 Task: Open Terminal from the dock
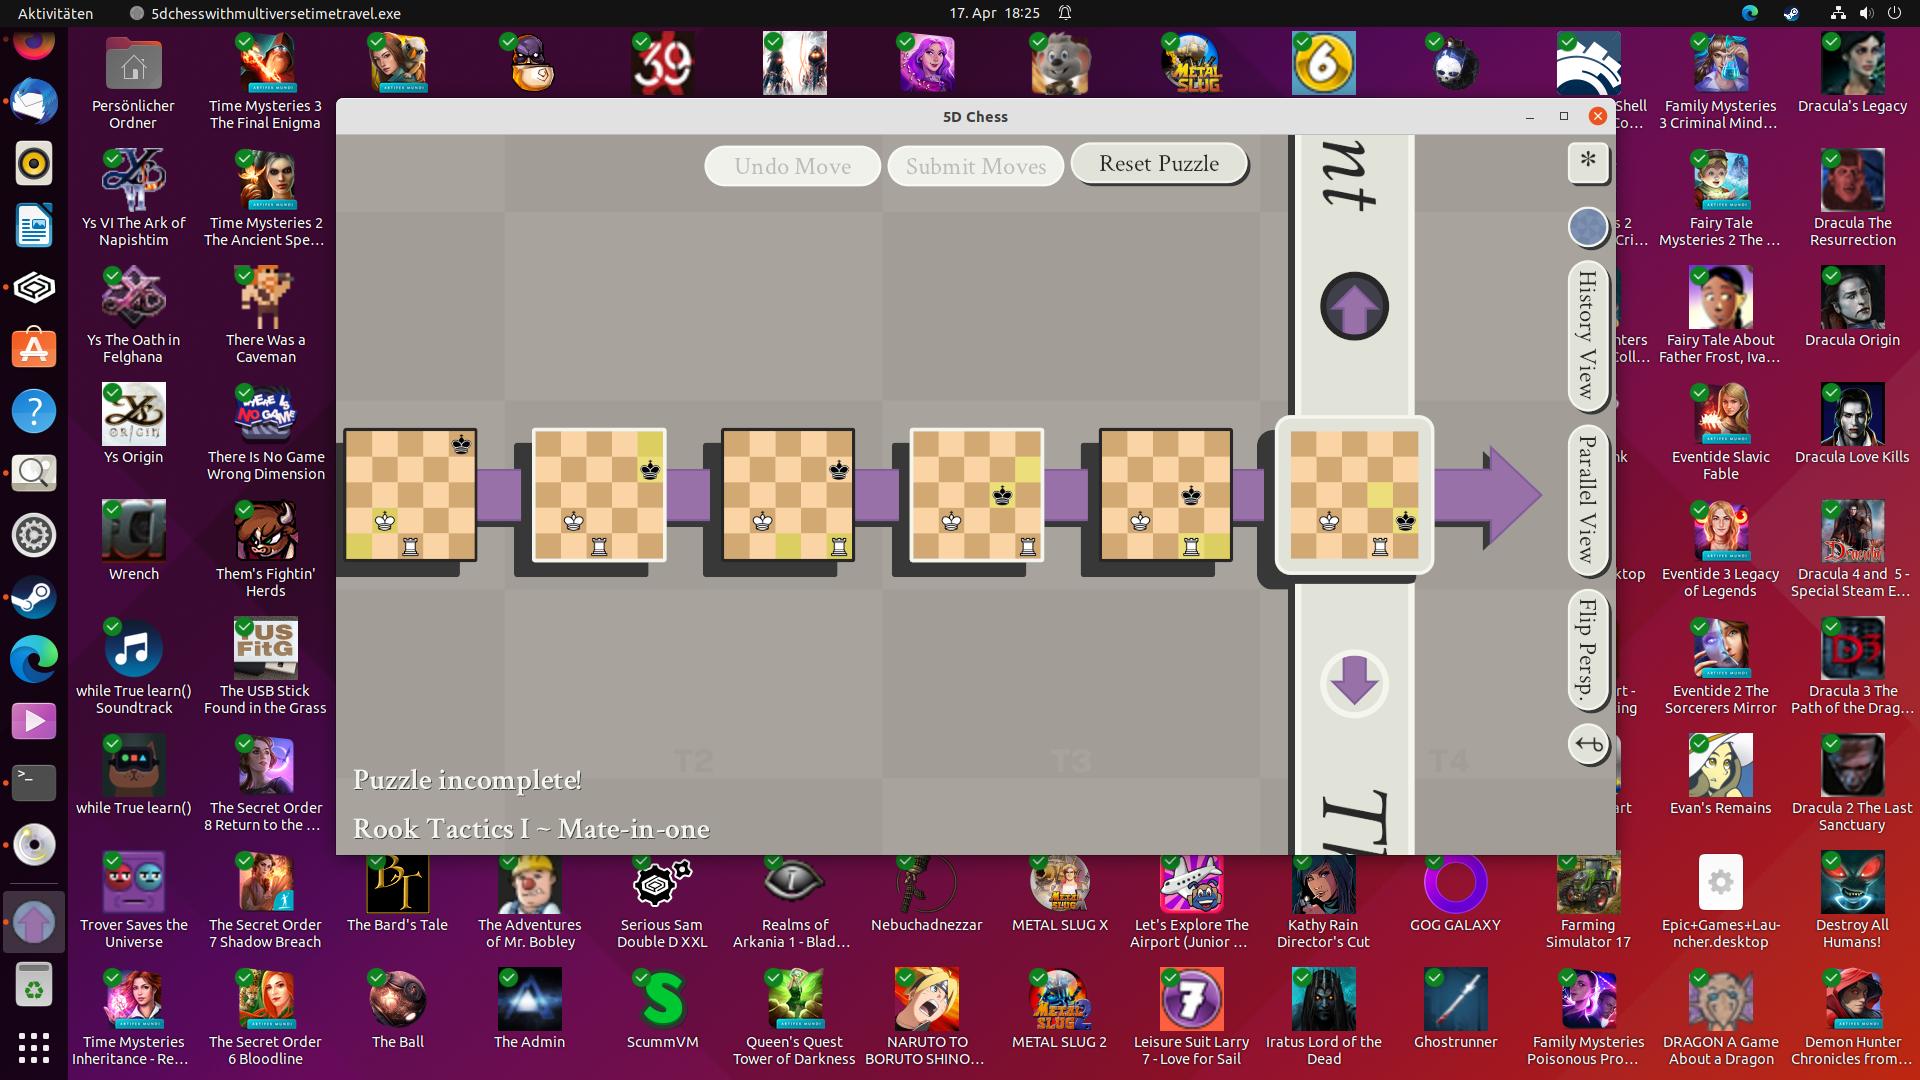click(34, 782)
